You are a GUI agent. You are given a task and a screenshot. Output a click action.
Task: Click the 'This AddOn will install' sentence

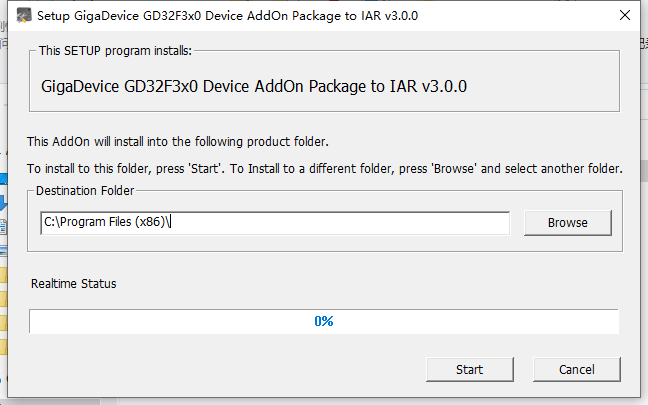pos(177,141)
